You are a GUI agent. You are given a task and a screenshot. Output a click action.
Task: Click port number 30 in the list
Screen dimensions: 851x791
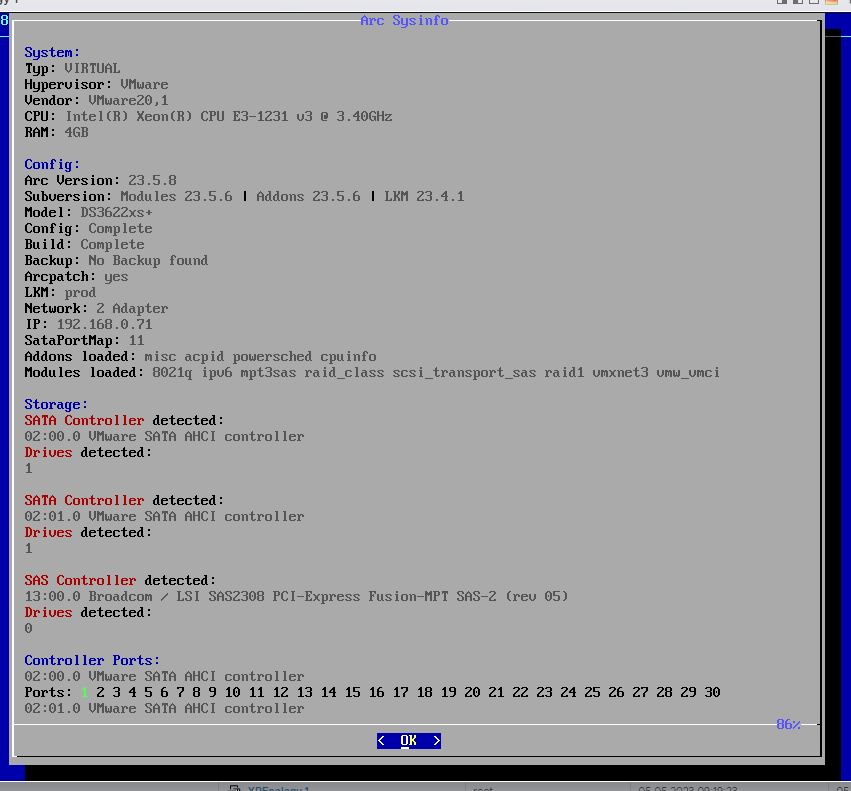pos(713,692)
